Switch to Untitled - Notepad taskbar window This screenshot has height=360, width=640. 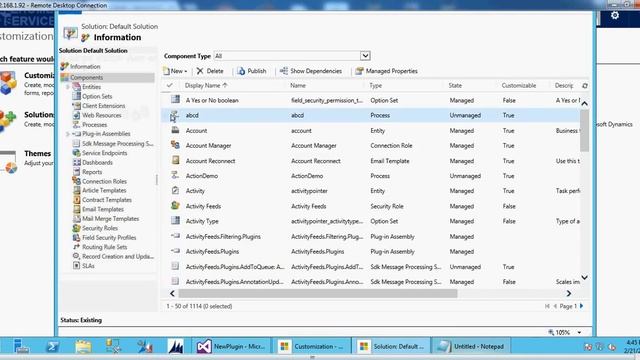point(470,347)
